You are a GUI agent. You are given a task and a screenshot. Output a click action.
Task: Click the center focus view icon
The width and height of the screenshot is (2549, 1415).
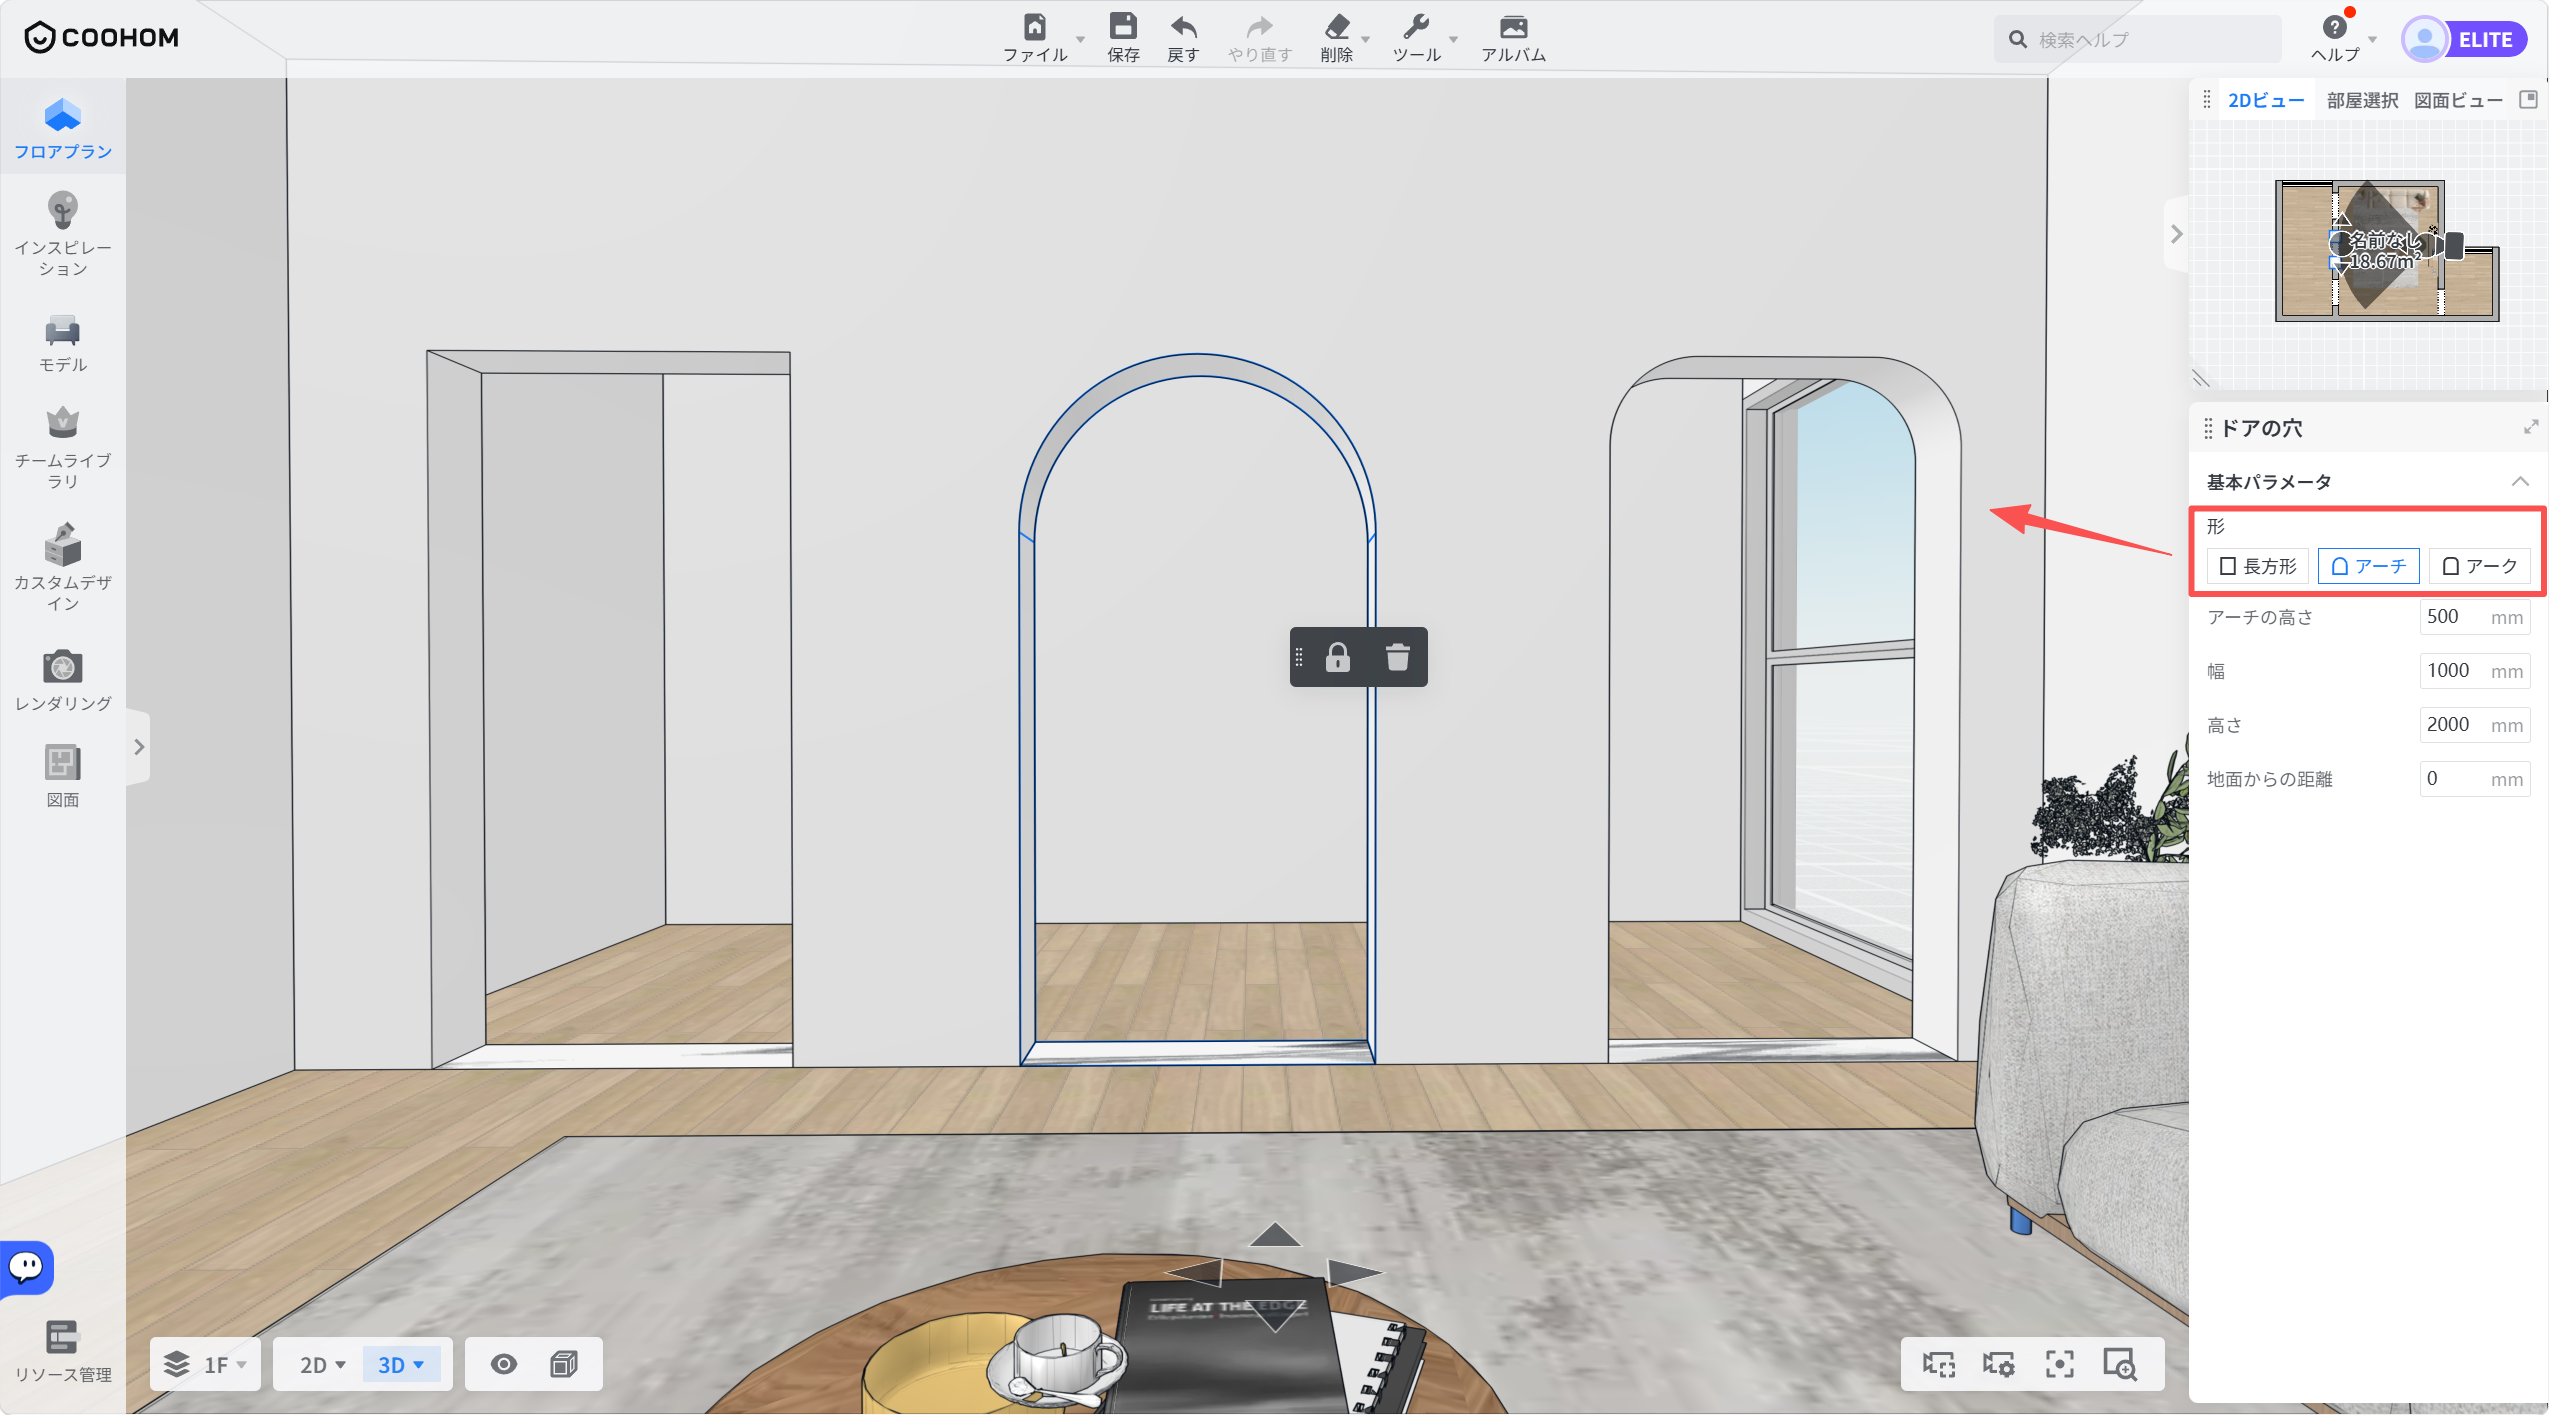pyautogui.click(x=2059, y=1364)
